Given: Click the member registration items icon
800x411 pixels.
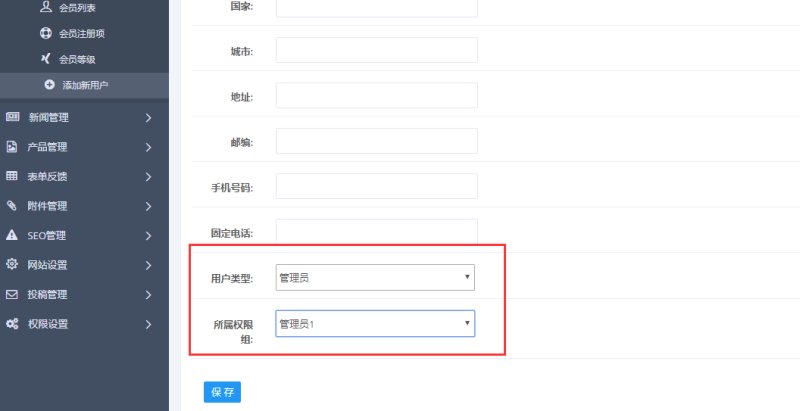Looking at the screenshot, I should coord(46,33).
